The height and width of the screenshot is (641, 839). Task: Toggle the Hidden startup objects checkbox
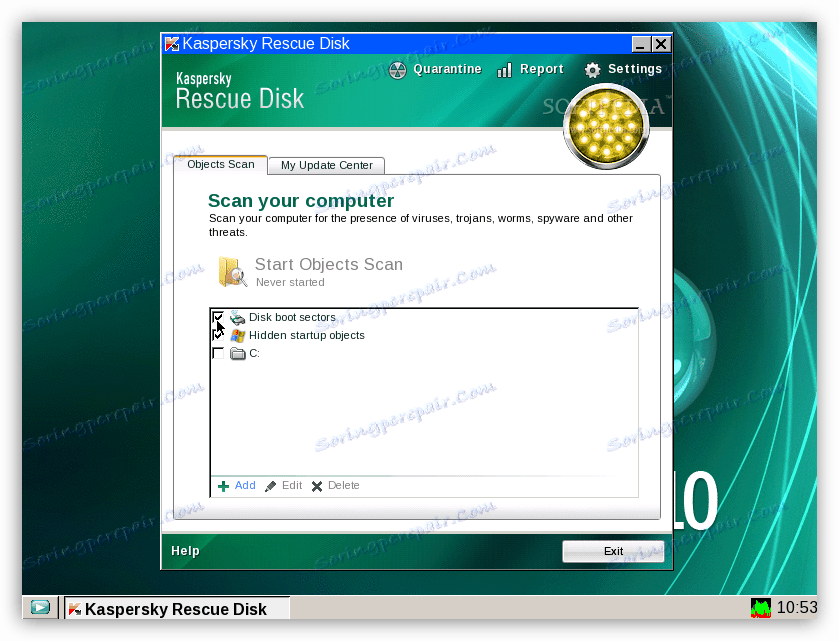pos(218,335)
